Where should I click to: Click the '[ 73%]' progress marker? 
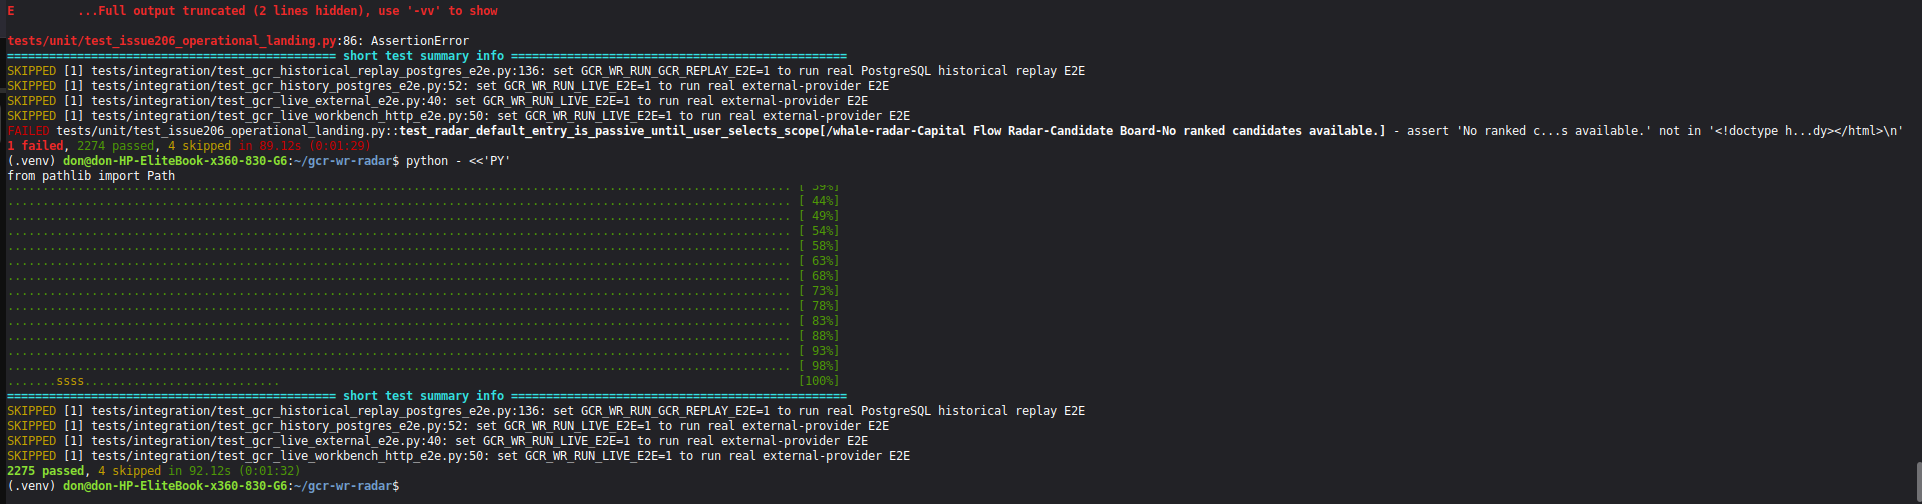[x=819, y=291]
